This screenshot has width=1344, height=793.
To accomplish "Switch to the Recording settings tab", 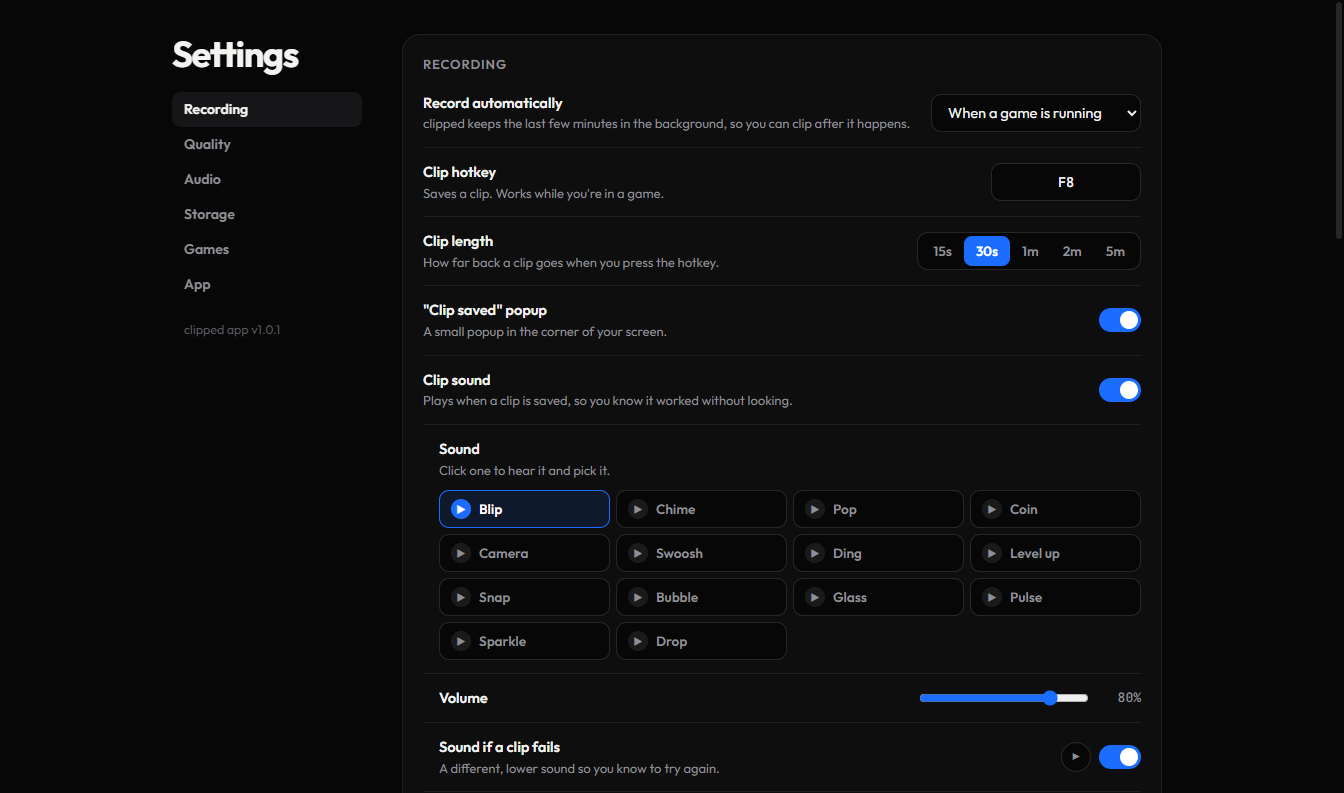I will [267, 109].
